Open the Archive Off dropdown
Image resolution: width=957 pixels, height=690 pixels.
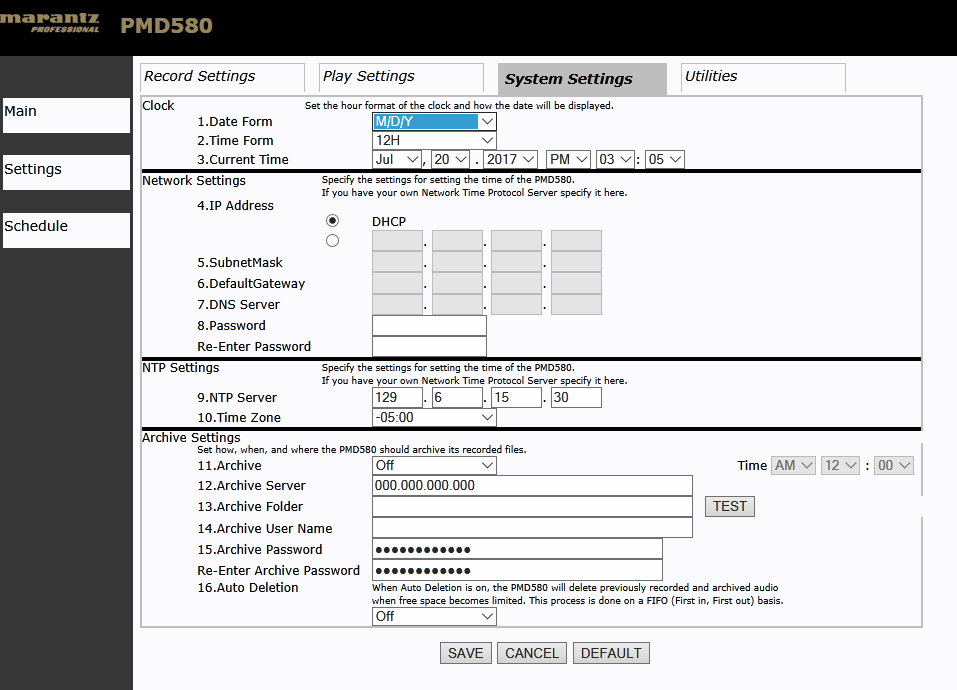(434, 465)
